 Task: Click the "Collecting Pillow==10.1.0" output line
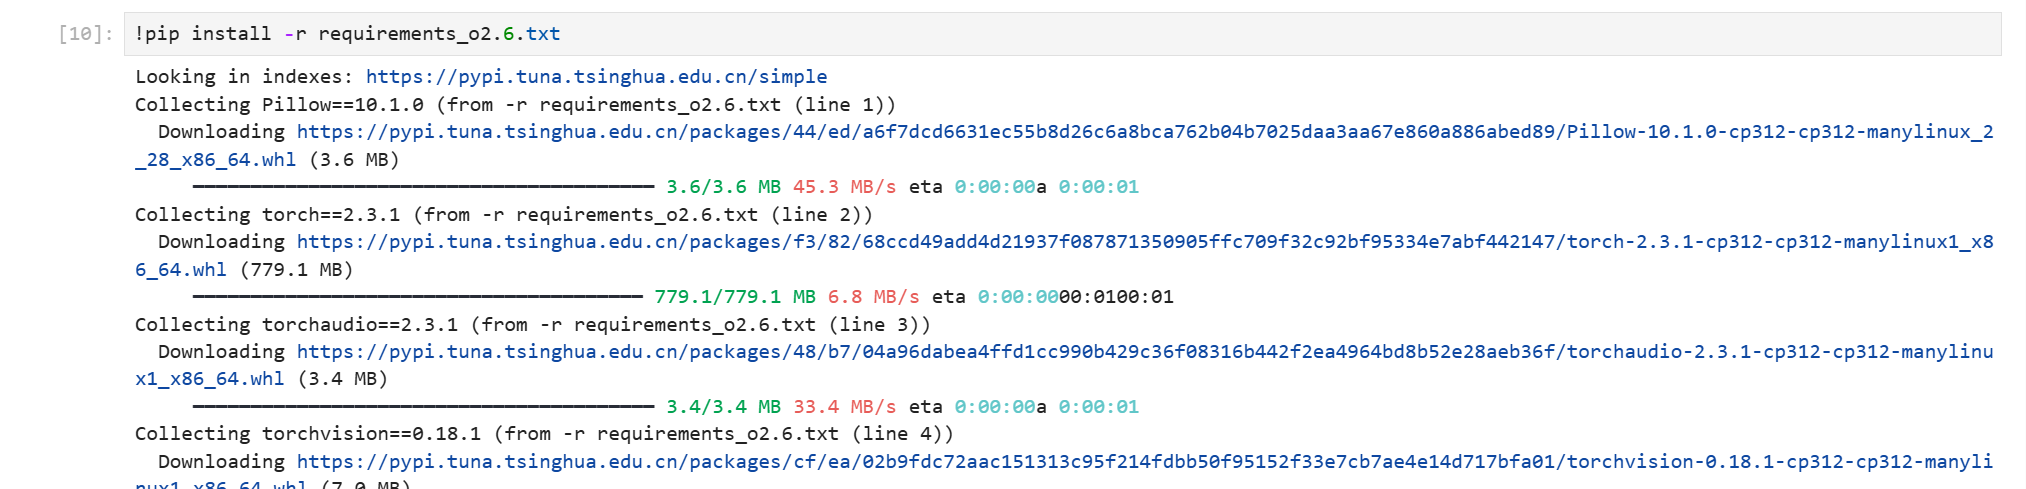[x=515, y=105]
